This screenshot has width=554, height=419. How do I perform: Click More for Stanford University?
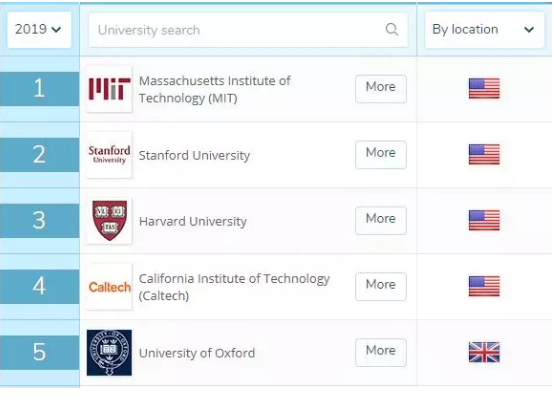[381, 155]
